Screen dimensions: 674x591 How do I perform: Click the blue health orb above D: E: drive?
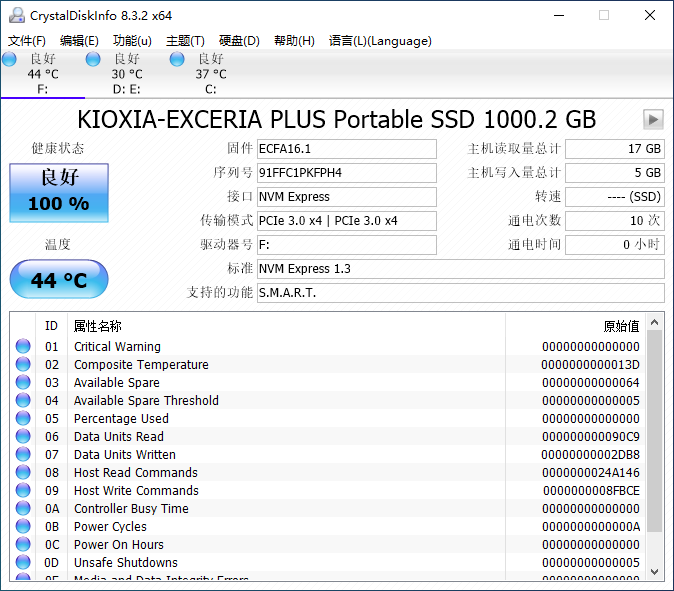(x=93, y=59)
